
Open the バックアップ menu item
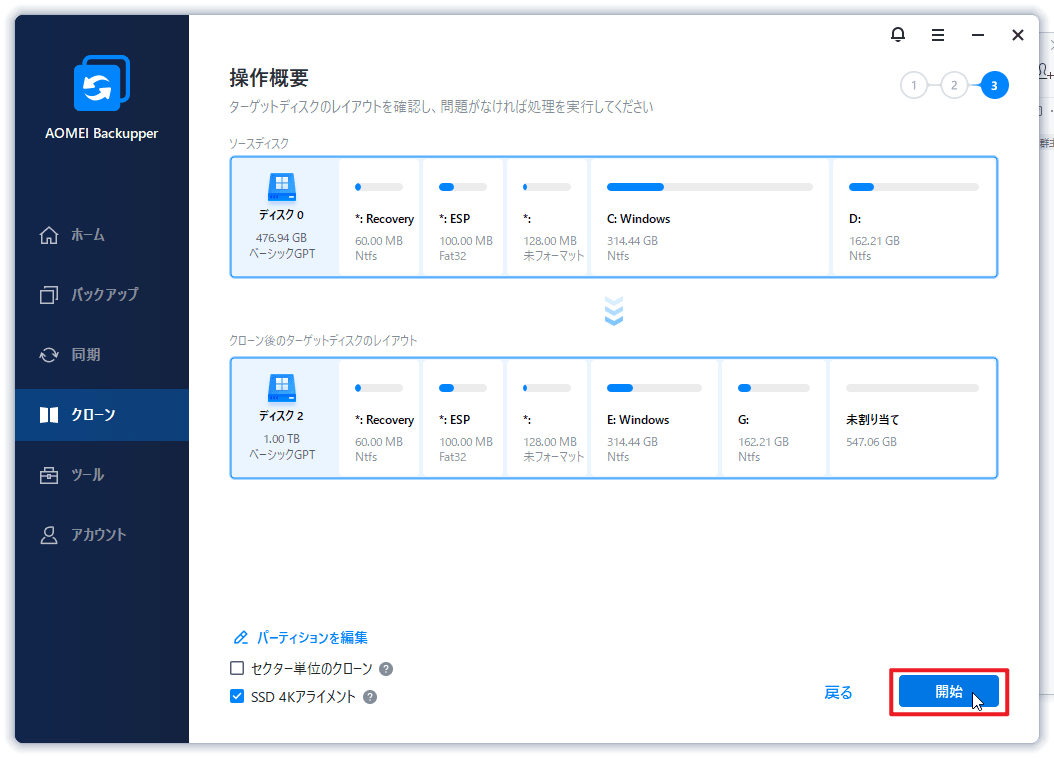click(102, 294)
